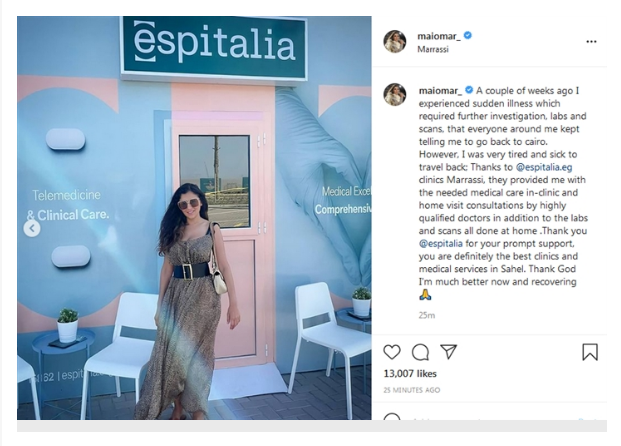
Task: Open the @espitalia mention in the caption
Action: click(x=441, y=243)
